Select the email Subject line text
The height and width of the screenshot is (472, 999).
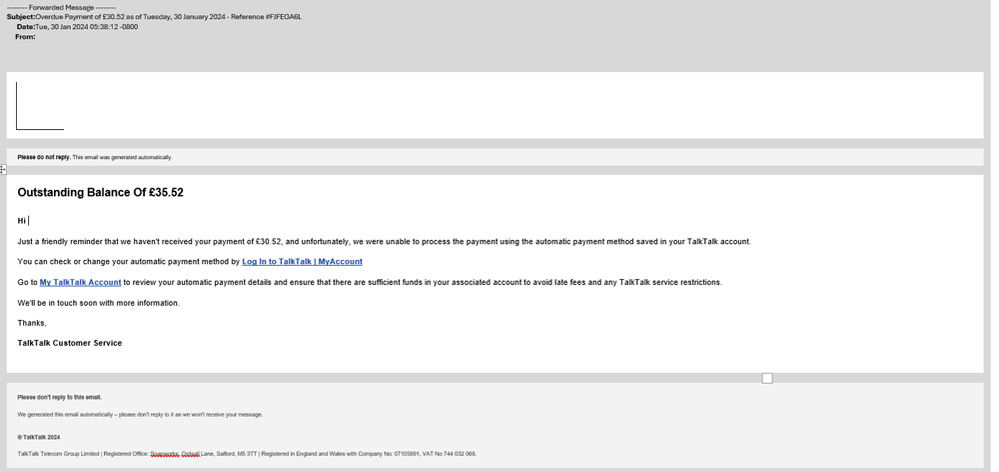tap(168, 17)
